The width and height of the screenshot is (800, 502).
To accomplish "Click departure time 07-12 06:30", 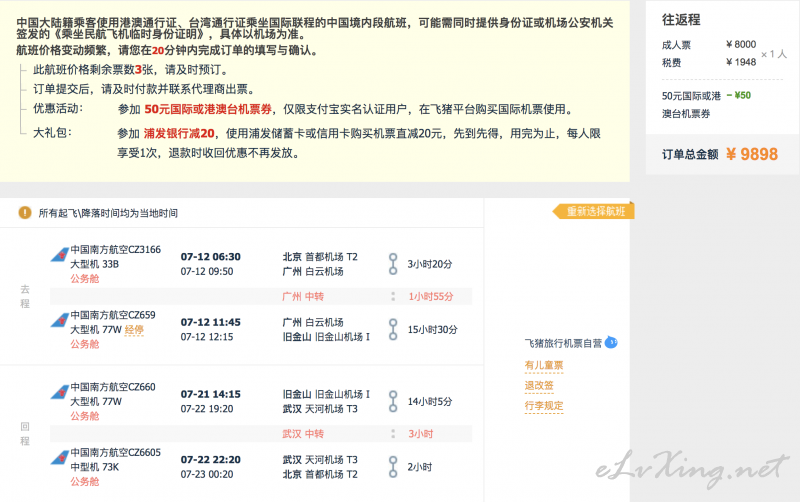I will tap(211, 257).
